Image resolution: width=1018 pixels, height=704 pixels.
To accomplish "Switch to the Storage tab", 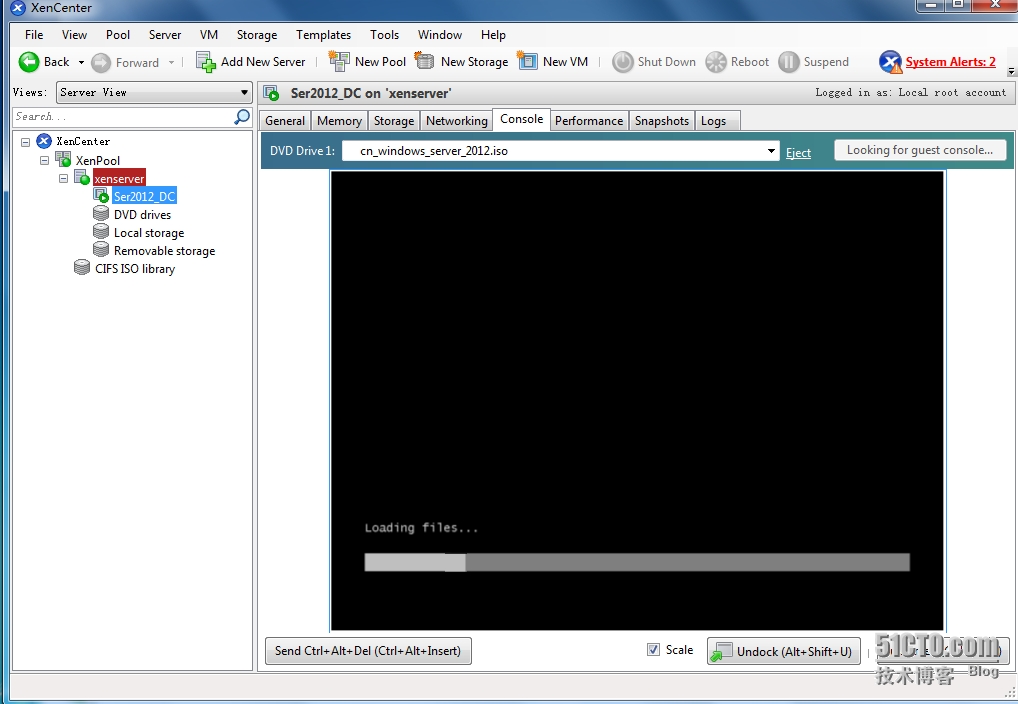I will pos(393,121).
